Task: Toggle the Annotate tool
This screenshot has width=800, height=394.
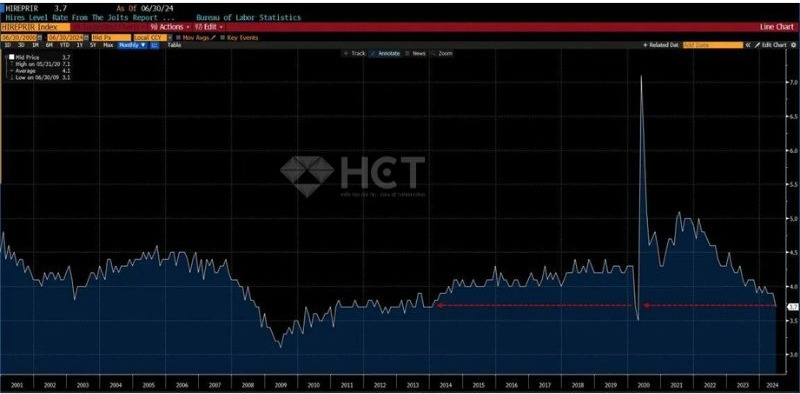Action: (x=386, y=53)
